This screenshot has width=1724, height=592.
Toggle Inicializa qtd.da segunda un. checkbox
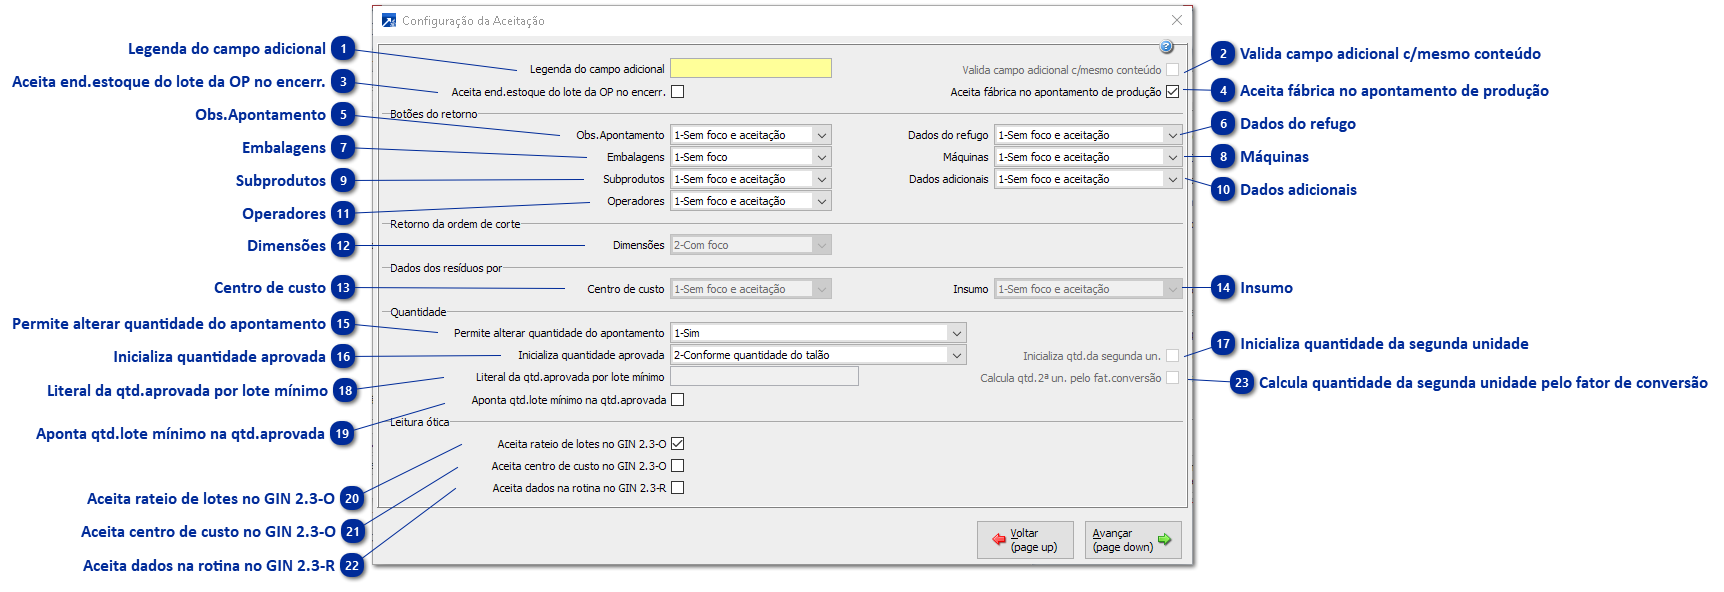(x=1172, y=356)
